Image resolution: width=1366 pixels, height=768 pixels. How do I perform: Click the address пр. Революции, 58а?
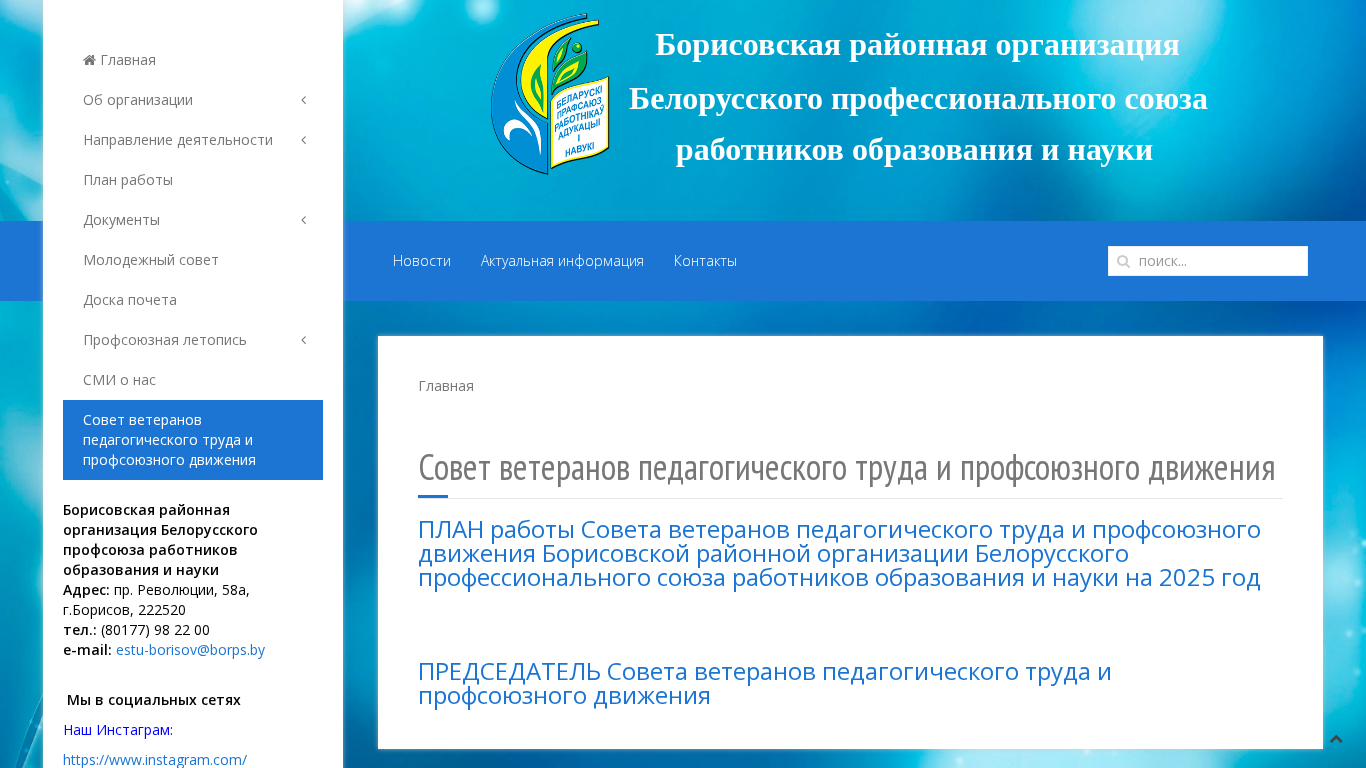[182, 590]
